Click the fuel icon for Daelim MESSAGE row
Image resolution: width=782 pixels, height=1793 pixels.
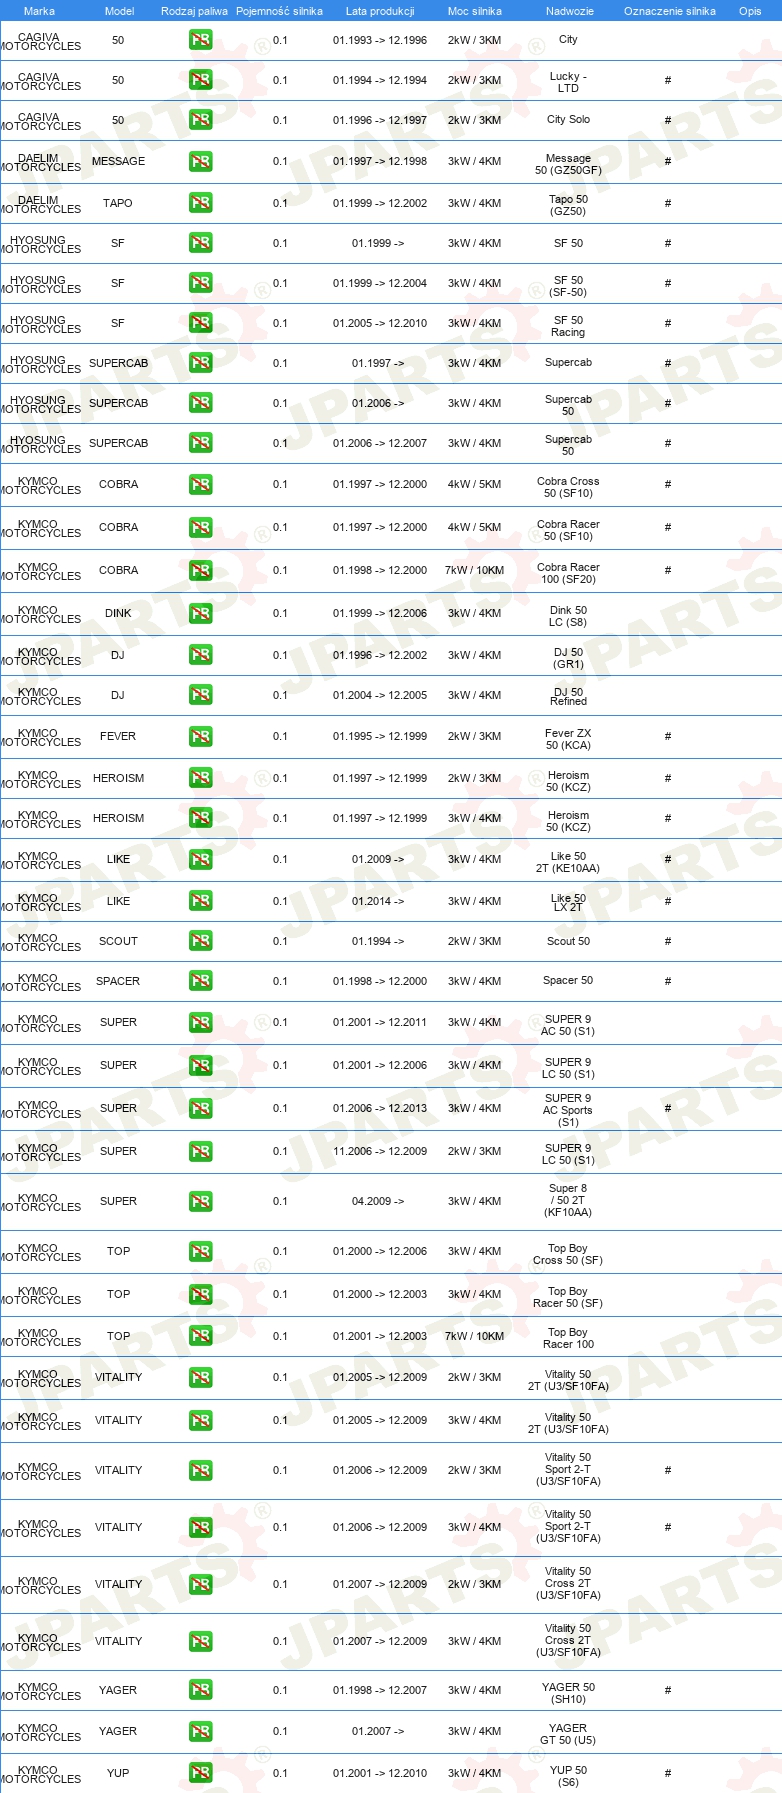(x=200, y=161)
